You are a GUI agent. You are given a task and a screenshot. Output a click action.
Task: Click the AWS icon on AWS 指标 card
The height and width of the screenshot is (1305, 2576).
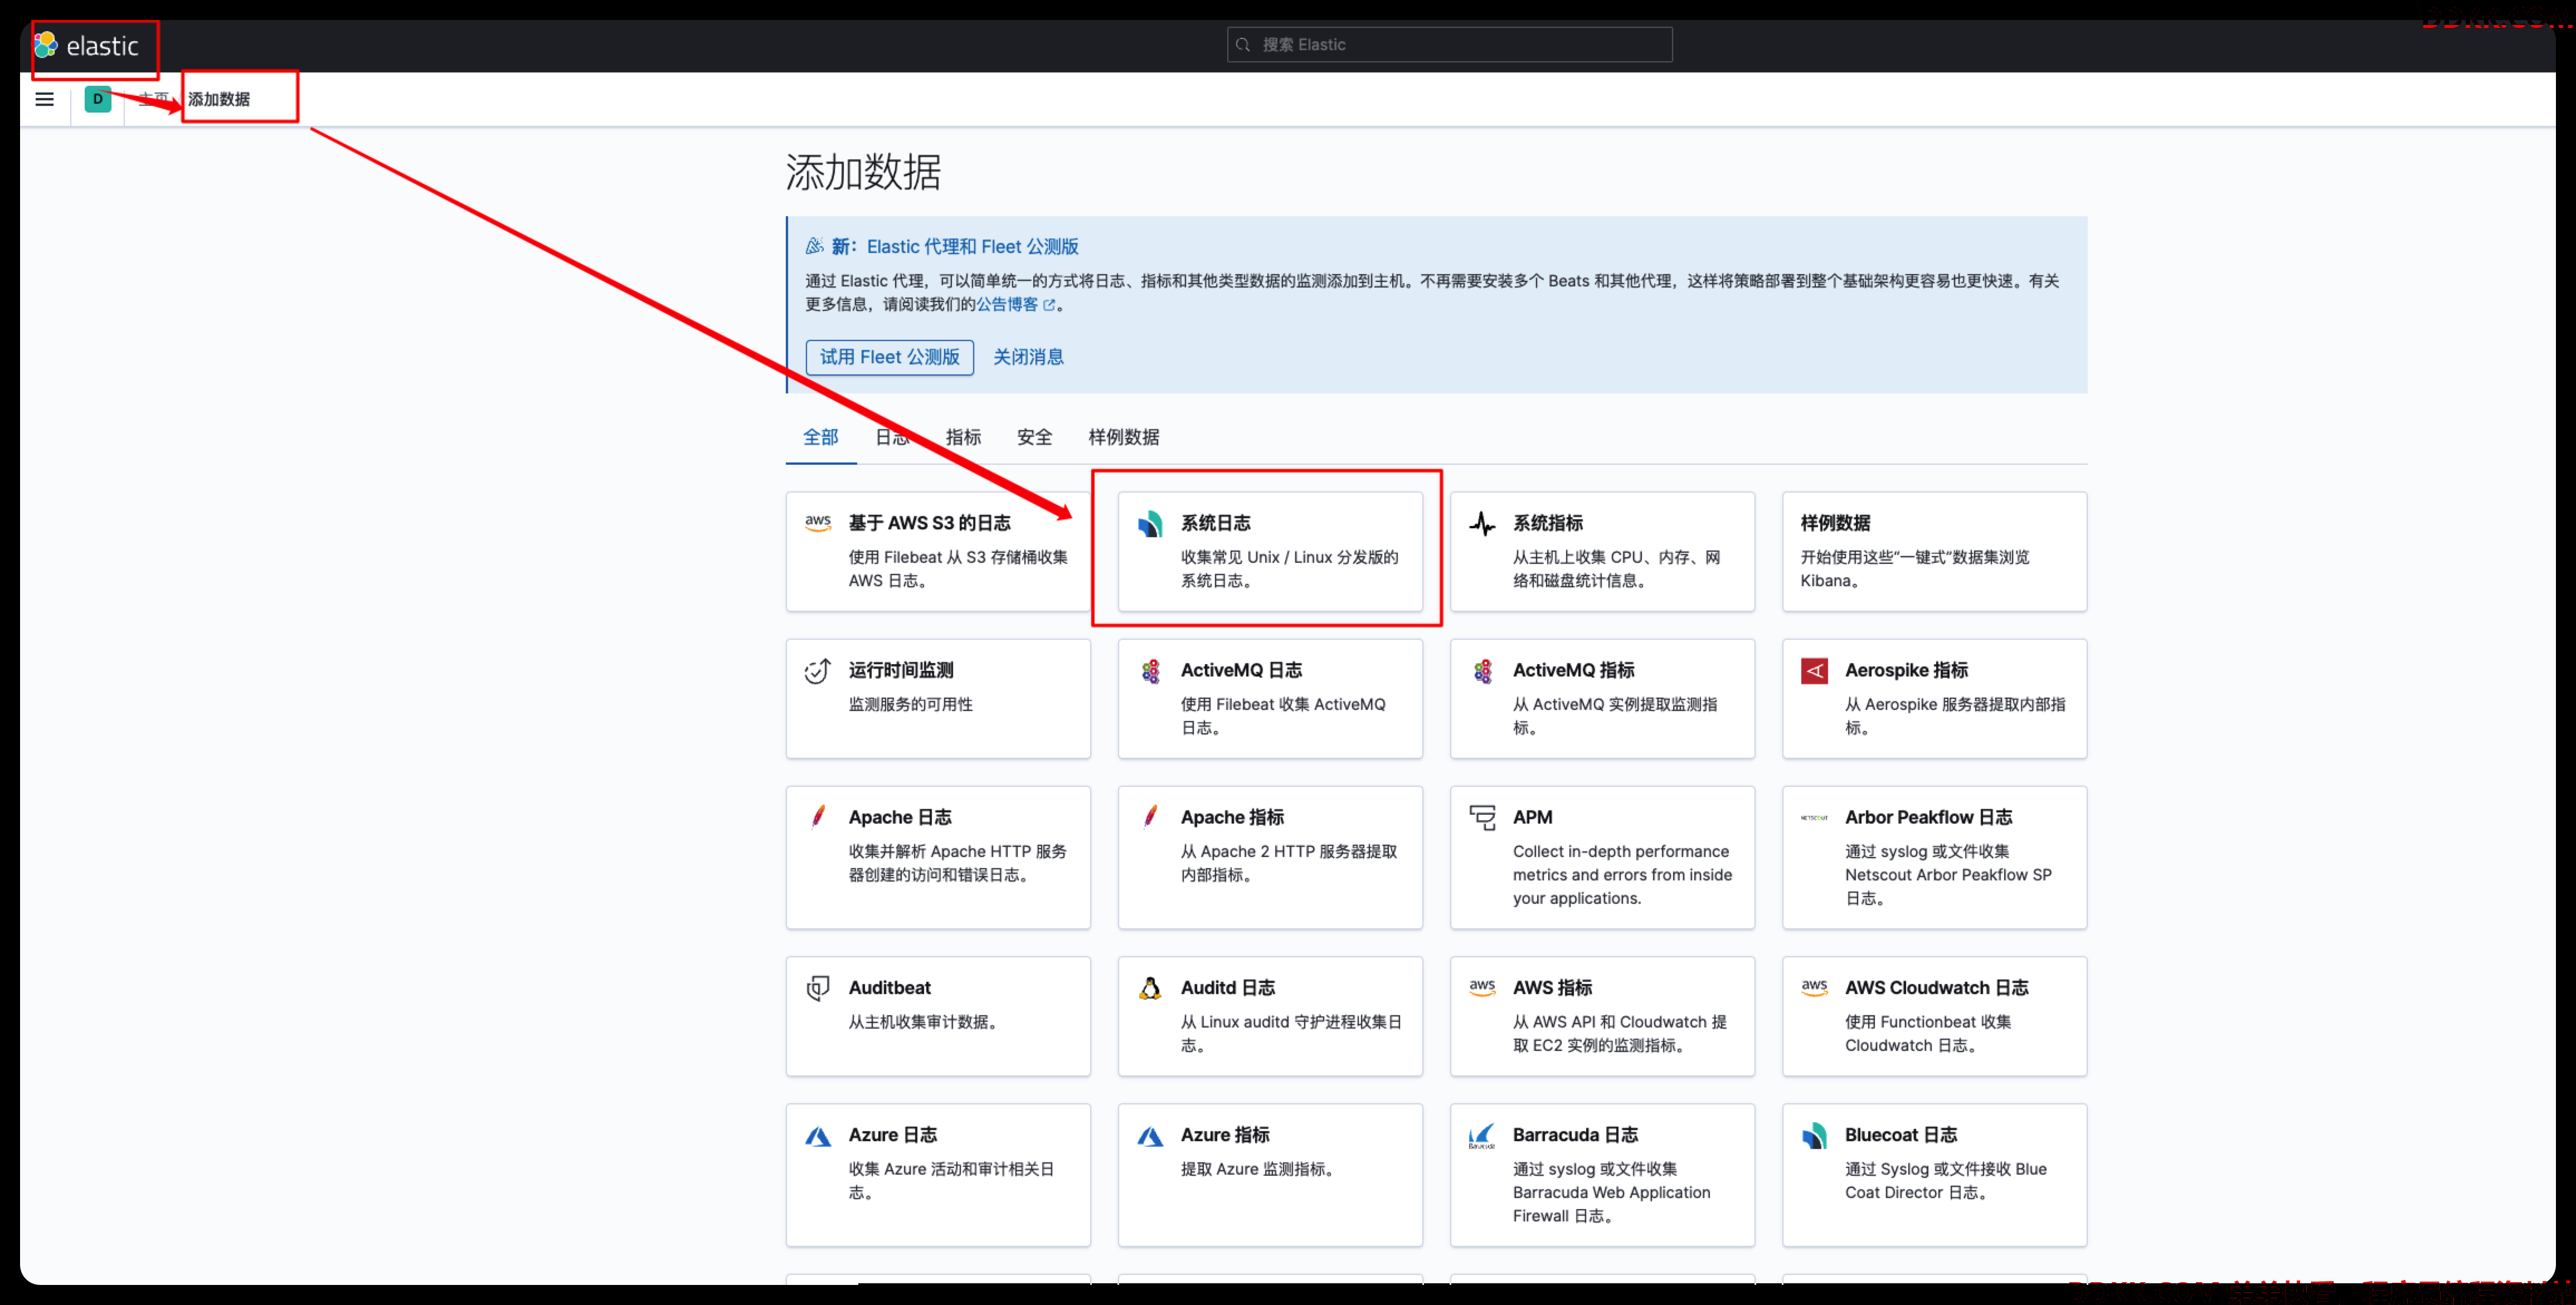[1482, 988]
